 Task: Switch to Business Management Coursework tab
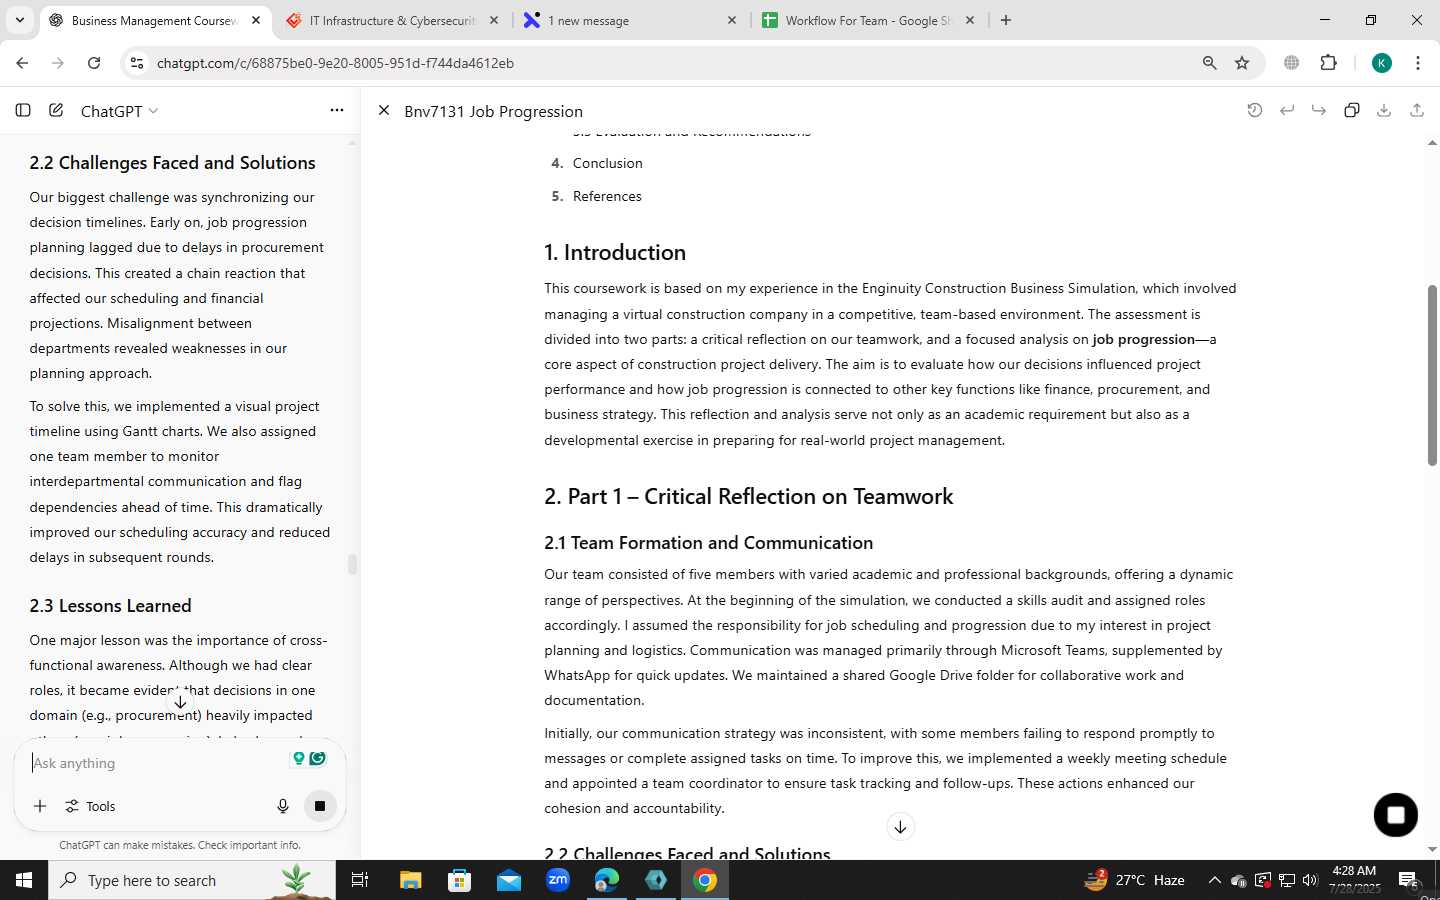coord(155,20)
